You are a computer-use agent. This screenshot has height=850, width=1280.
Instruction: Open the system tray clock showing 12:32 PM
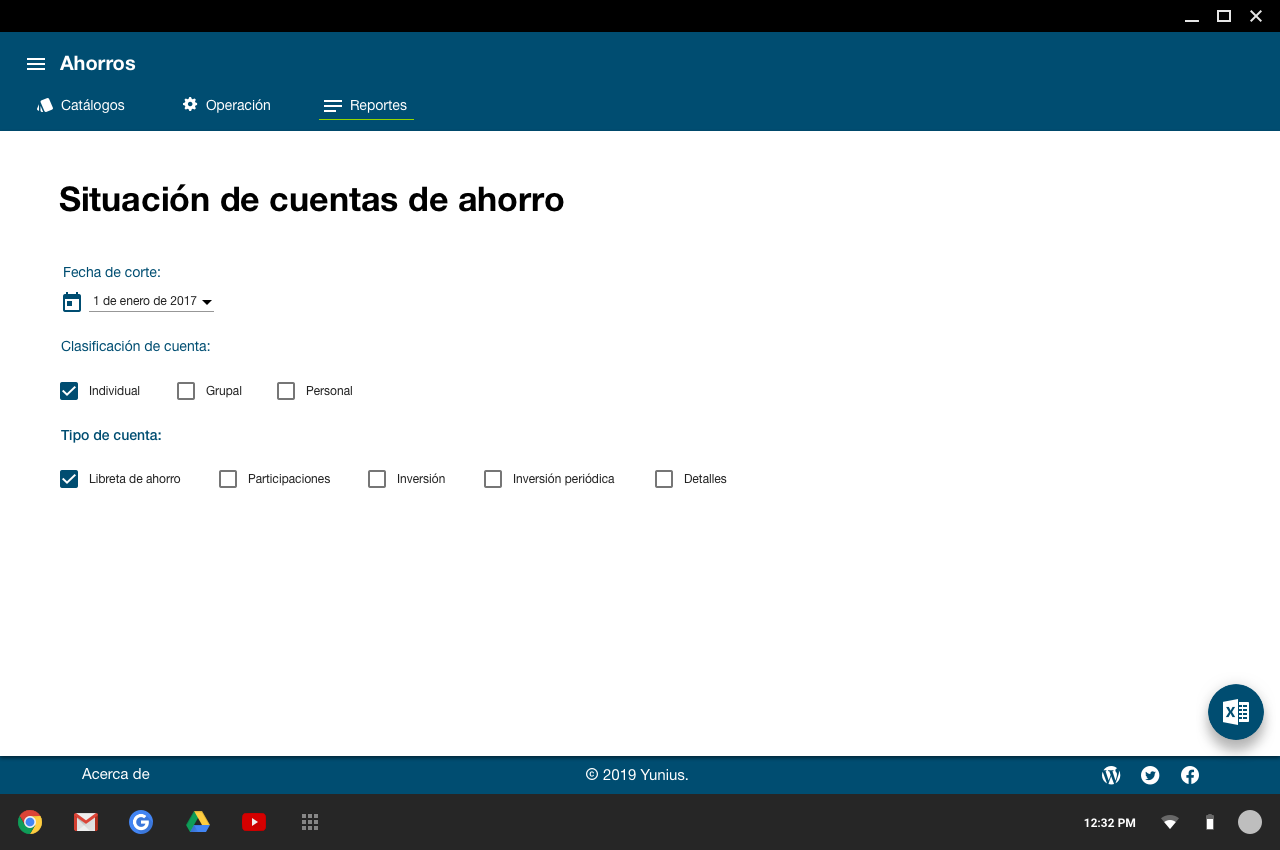pos(1109,823)
